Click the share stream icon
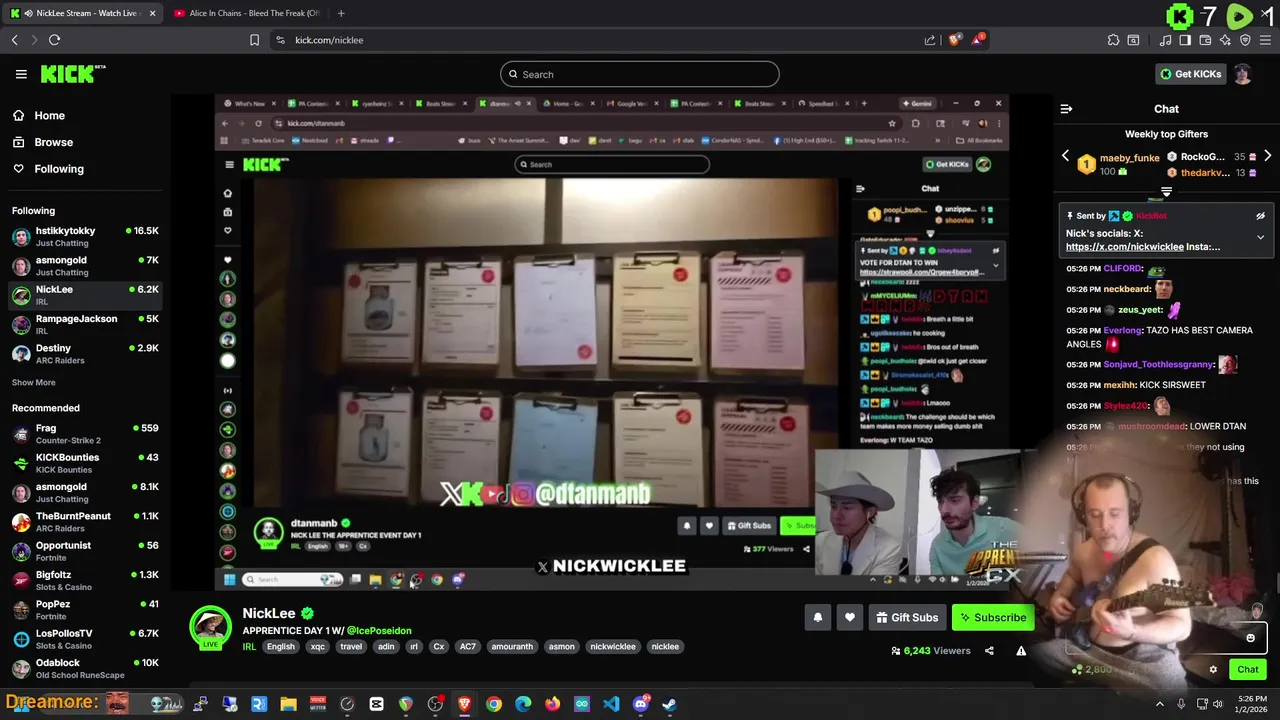Image resolution: width=1280 pixels, height=720 pixels. point(989,651)
